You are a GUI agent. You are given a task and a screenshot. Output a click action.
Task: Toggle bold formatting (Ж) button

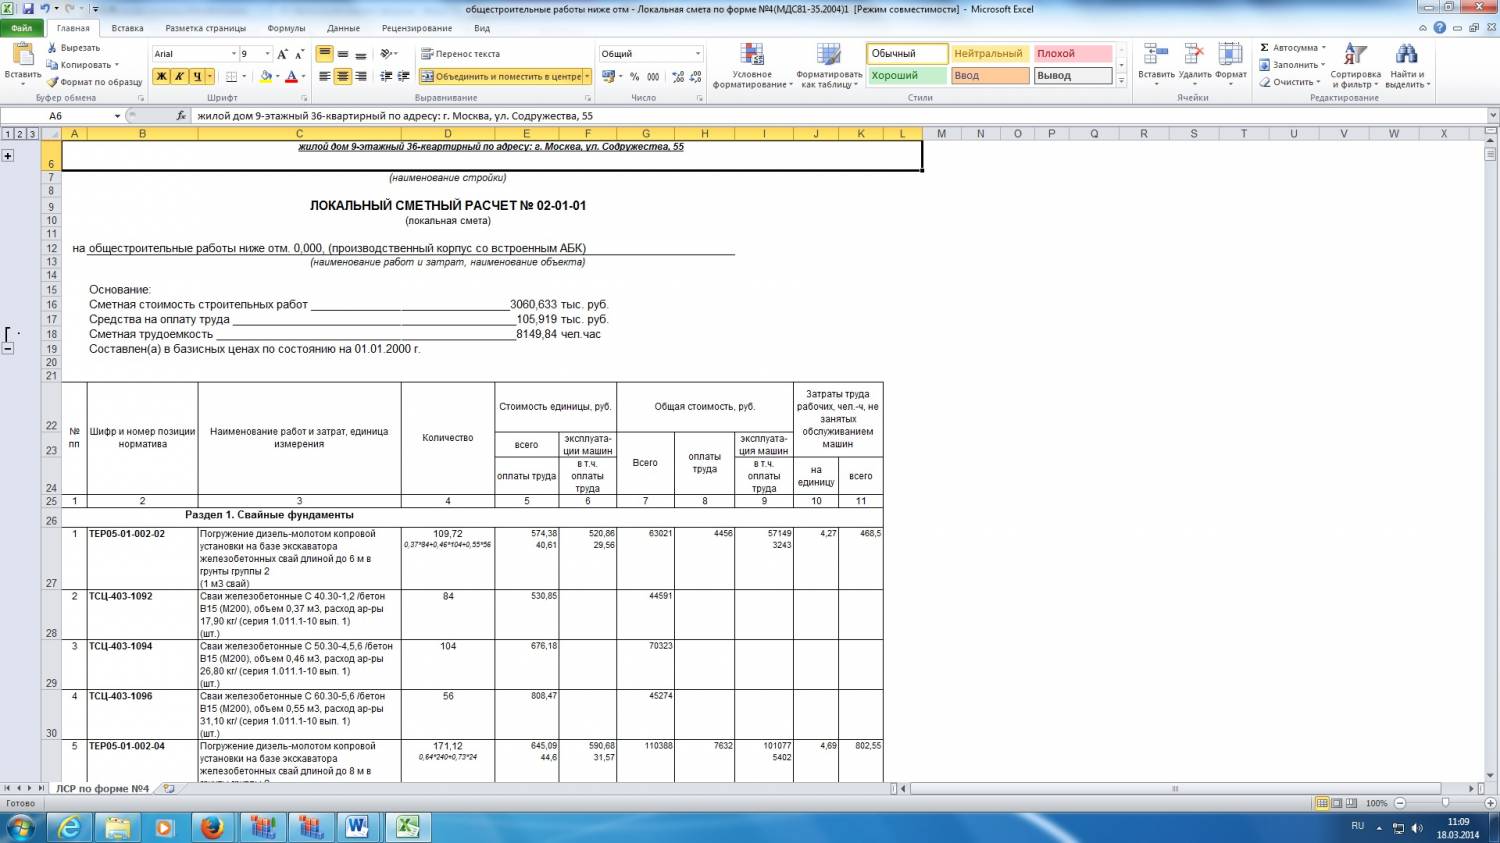(161, 76)
